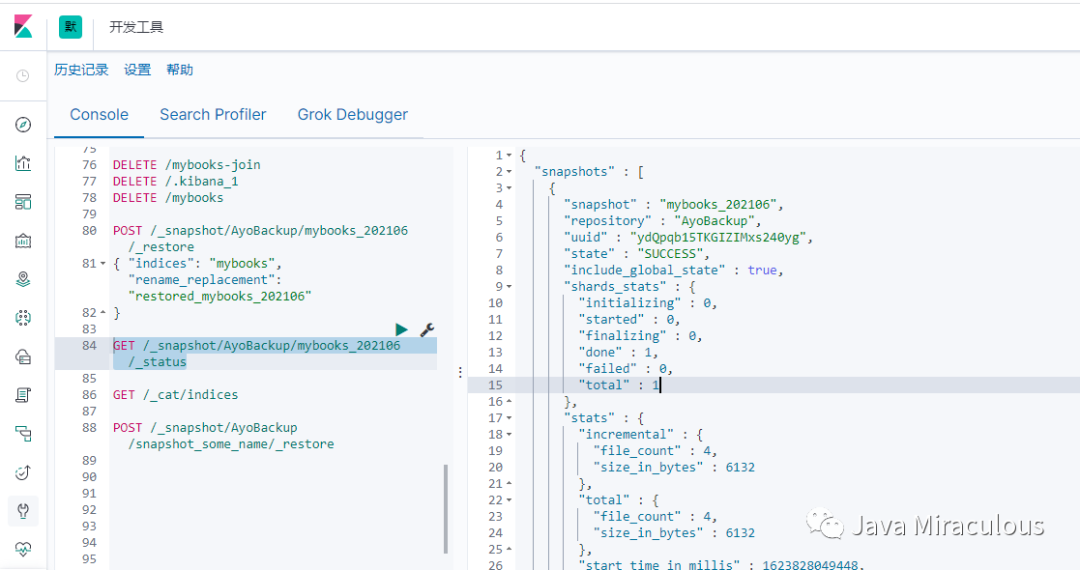Click the DELETE /mybooks line
The image size is (1080, 570).
[168, 198]
